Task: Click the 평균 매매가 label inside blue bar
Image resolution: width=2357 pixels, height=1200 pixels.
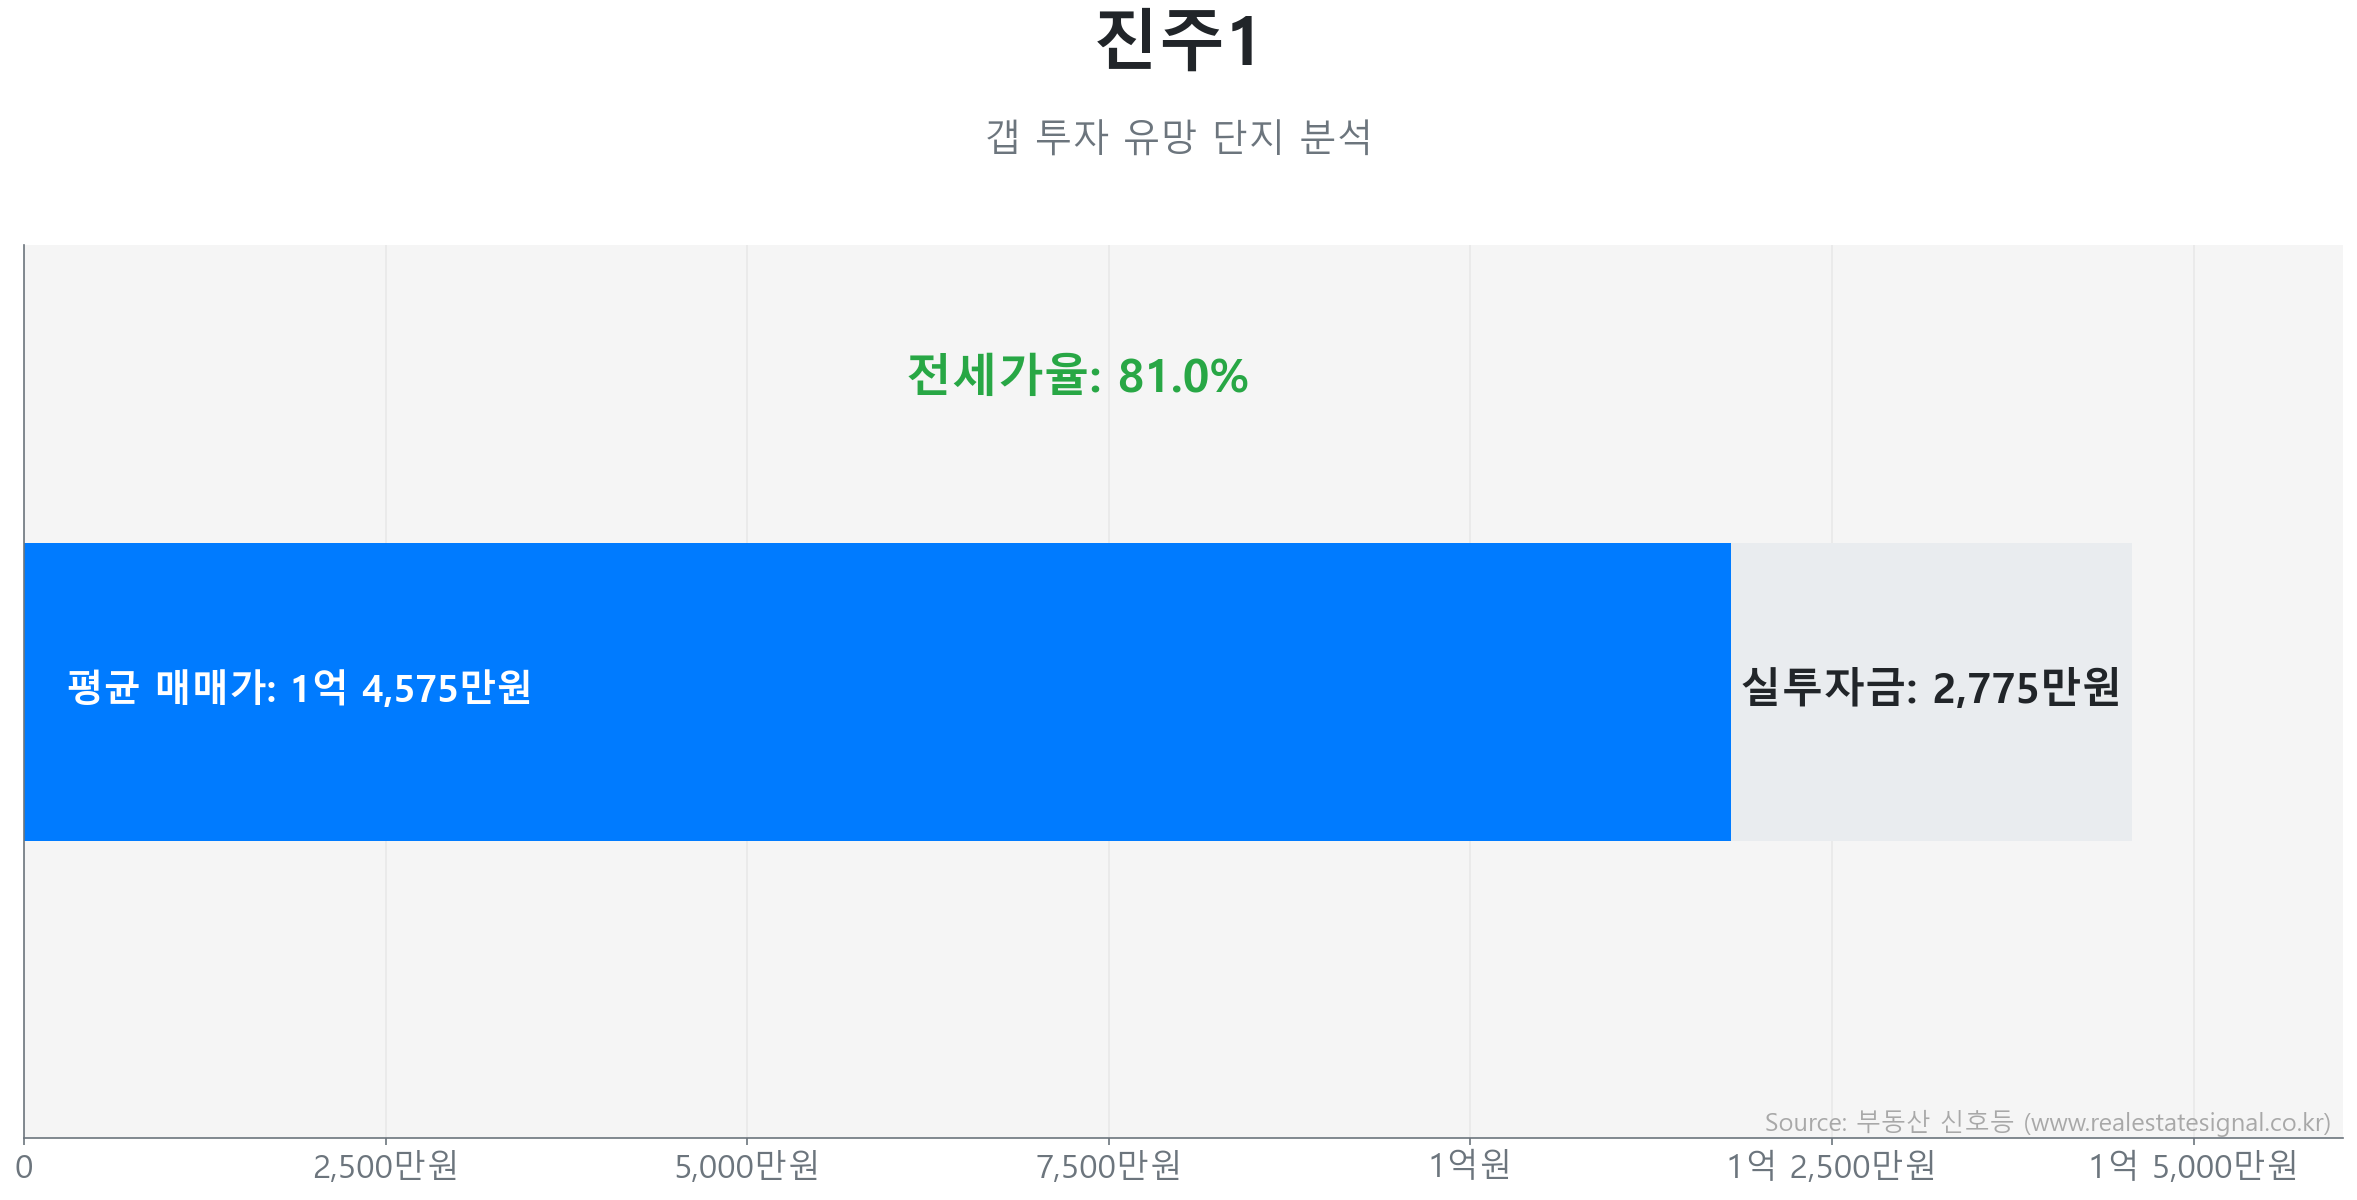Action: pyautogui.click(x=171, y=688)
